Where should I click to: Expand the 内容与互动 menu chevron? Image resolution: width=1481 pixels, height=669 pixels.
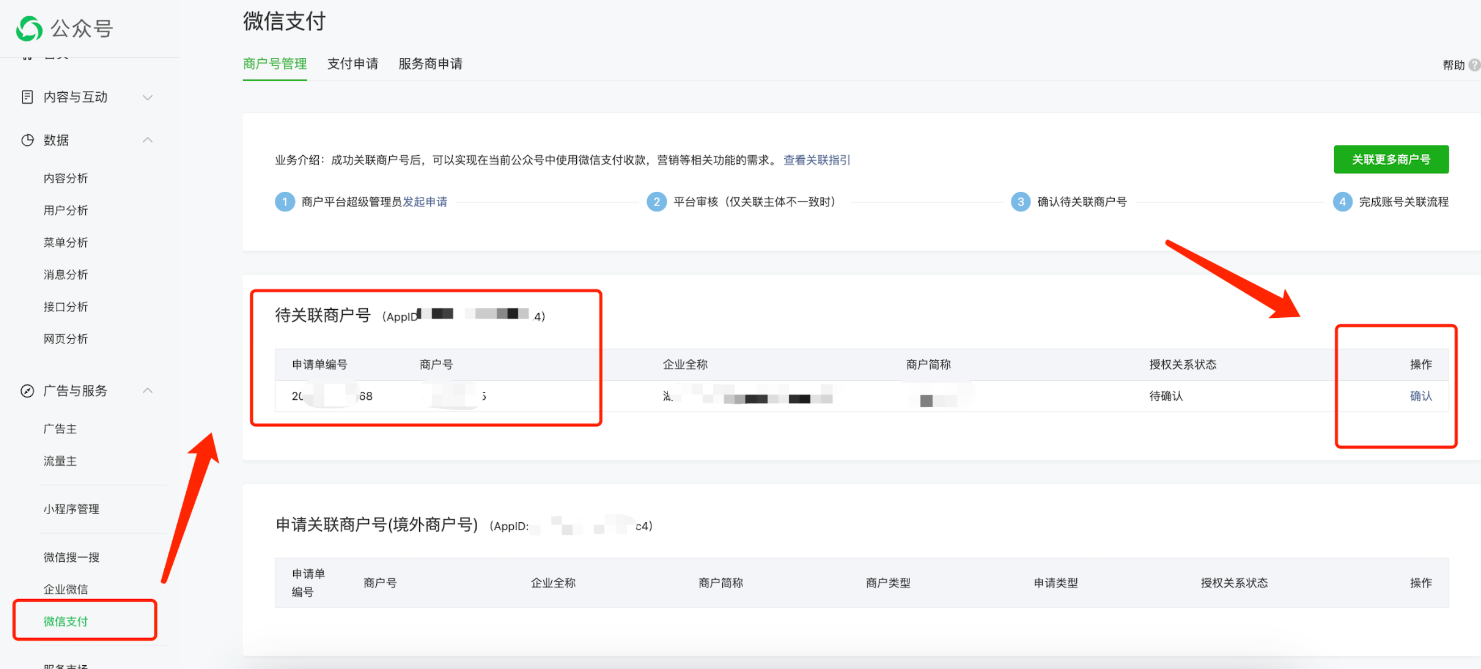[148, 97]
